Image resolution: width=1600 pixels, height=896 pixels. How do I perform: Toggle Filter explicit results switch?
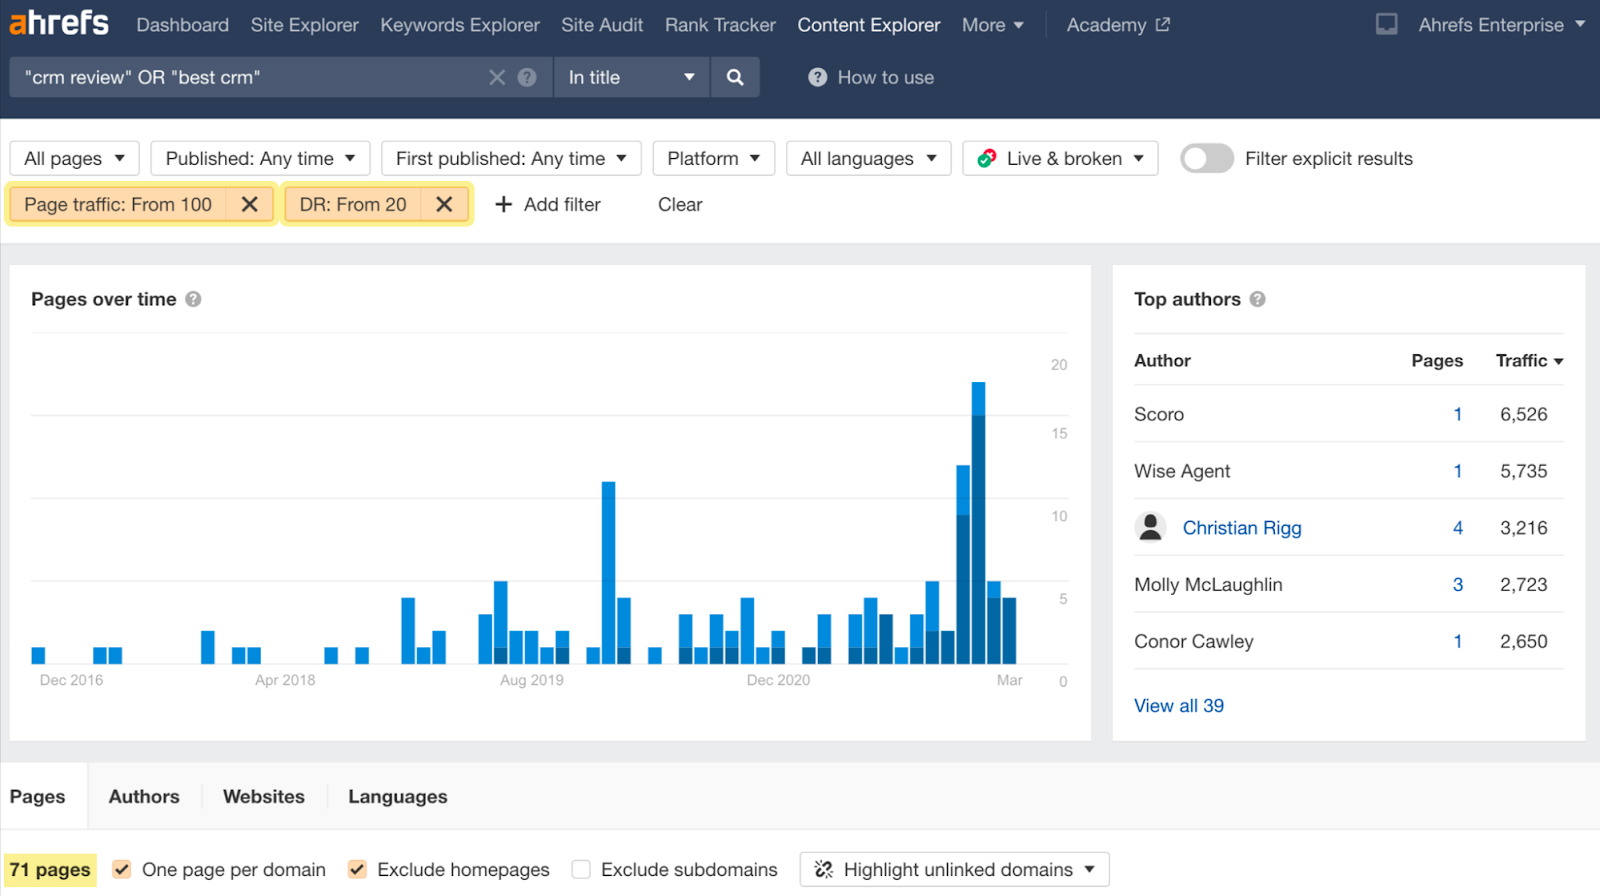point(1206,158)
